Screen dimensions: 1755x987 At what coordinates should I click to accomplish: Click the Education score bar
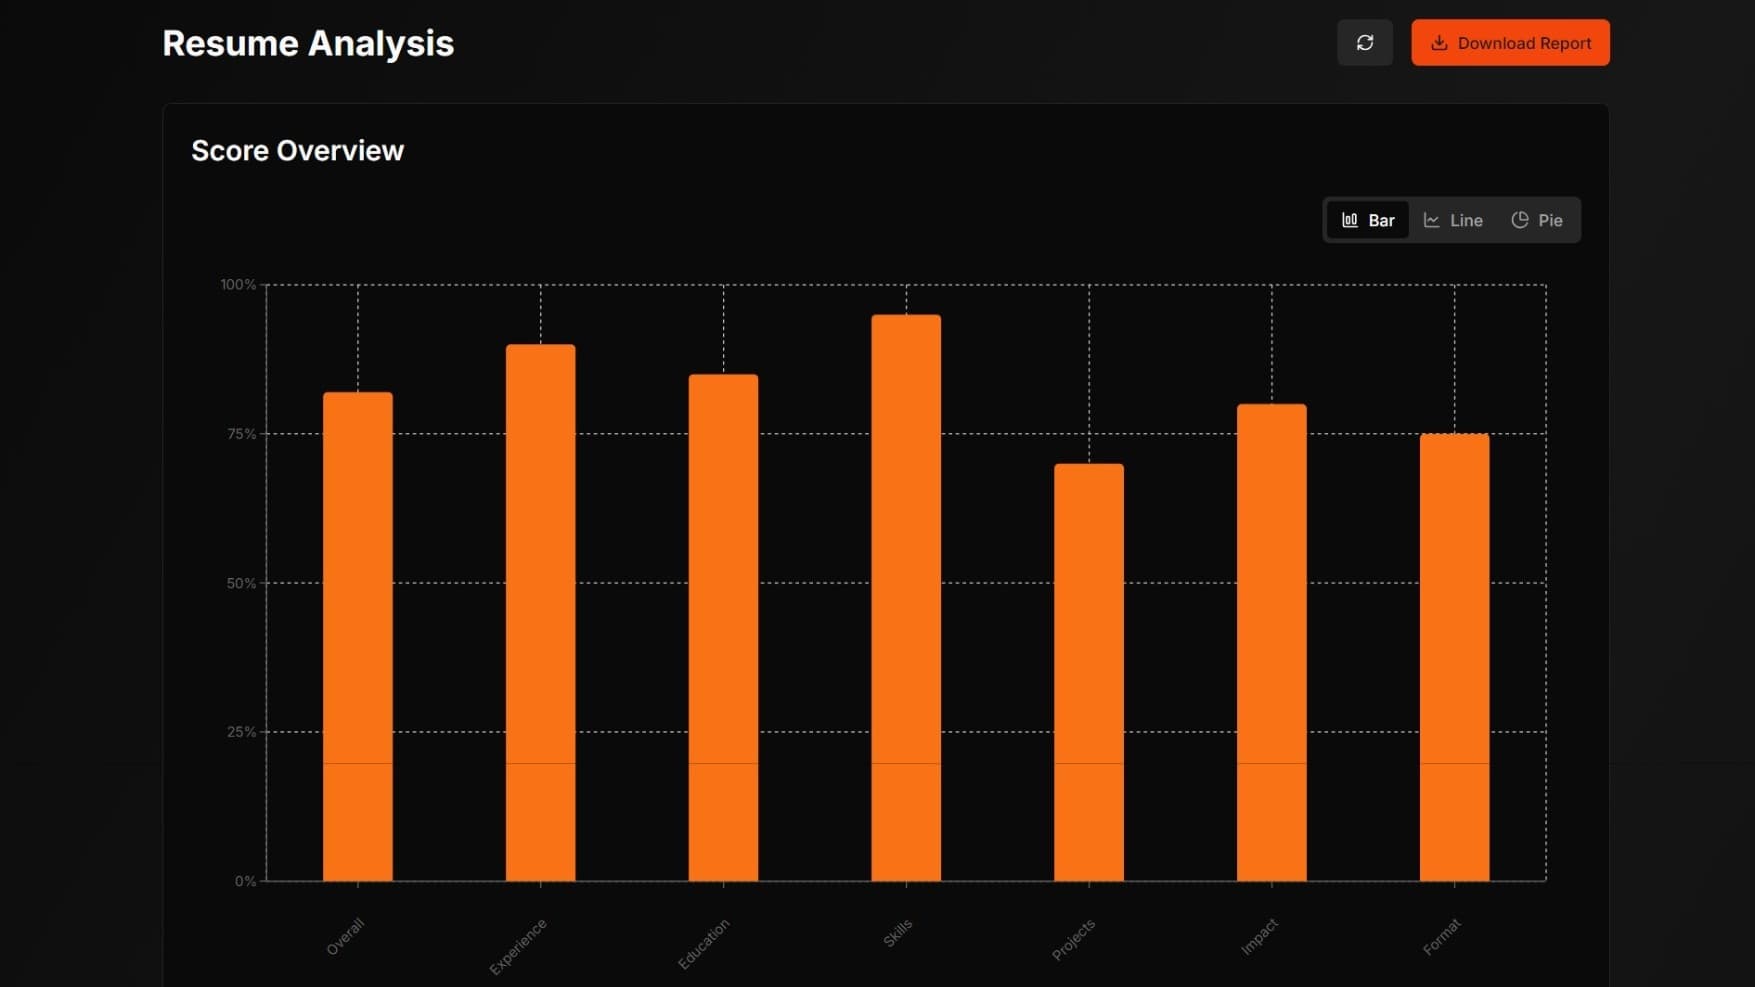coord(723,627)
